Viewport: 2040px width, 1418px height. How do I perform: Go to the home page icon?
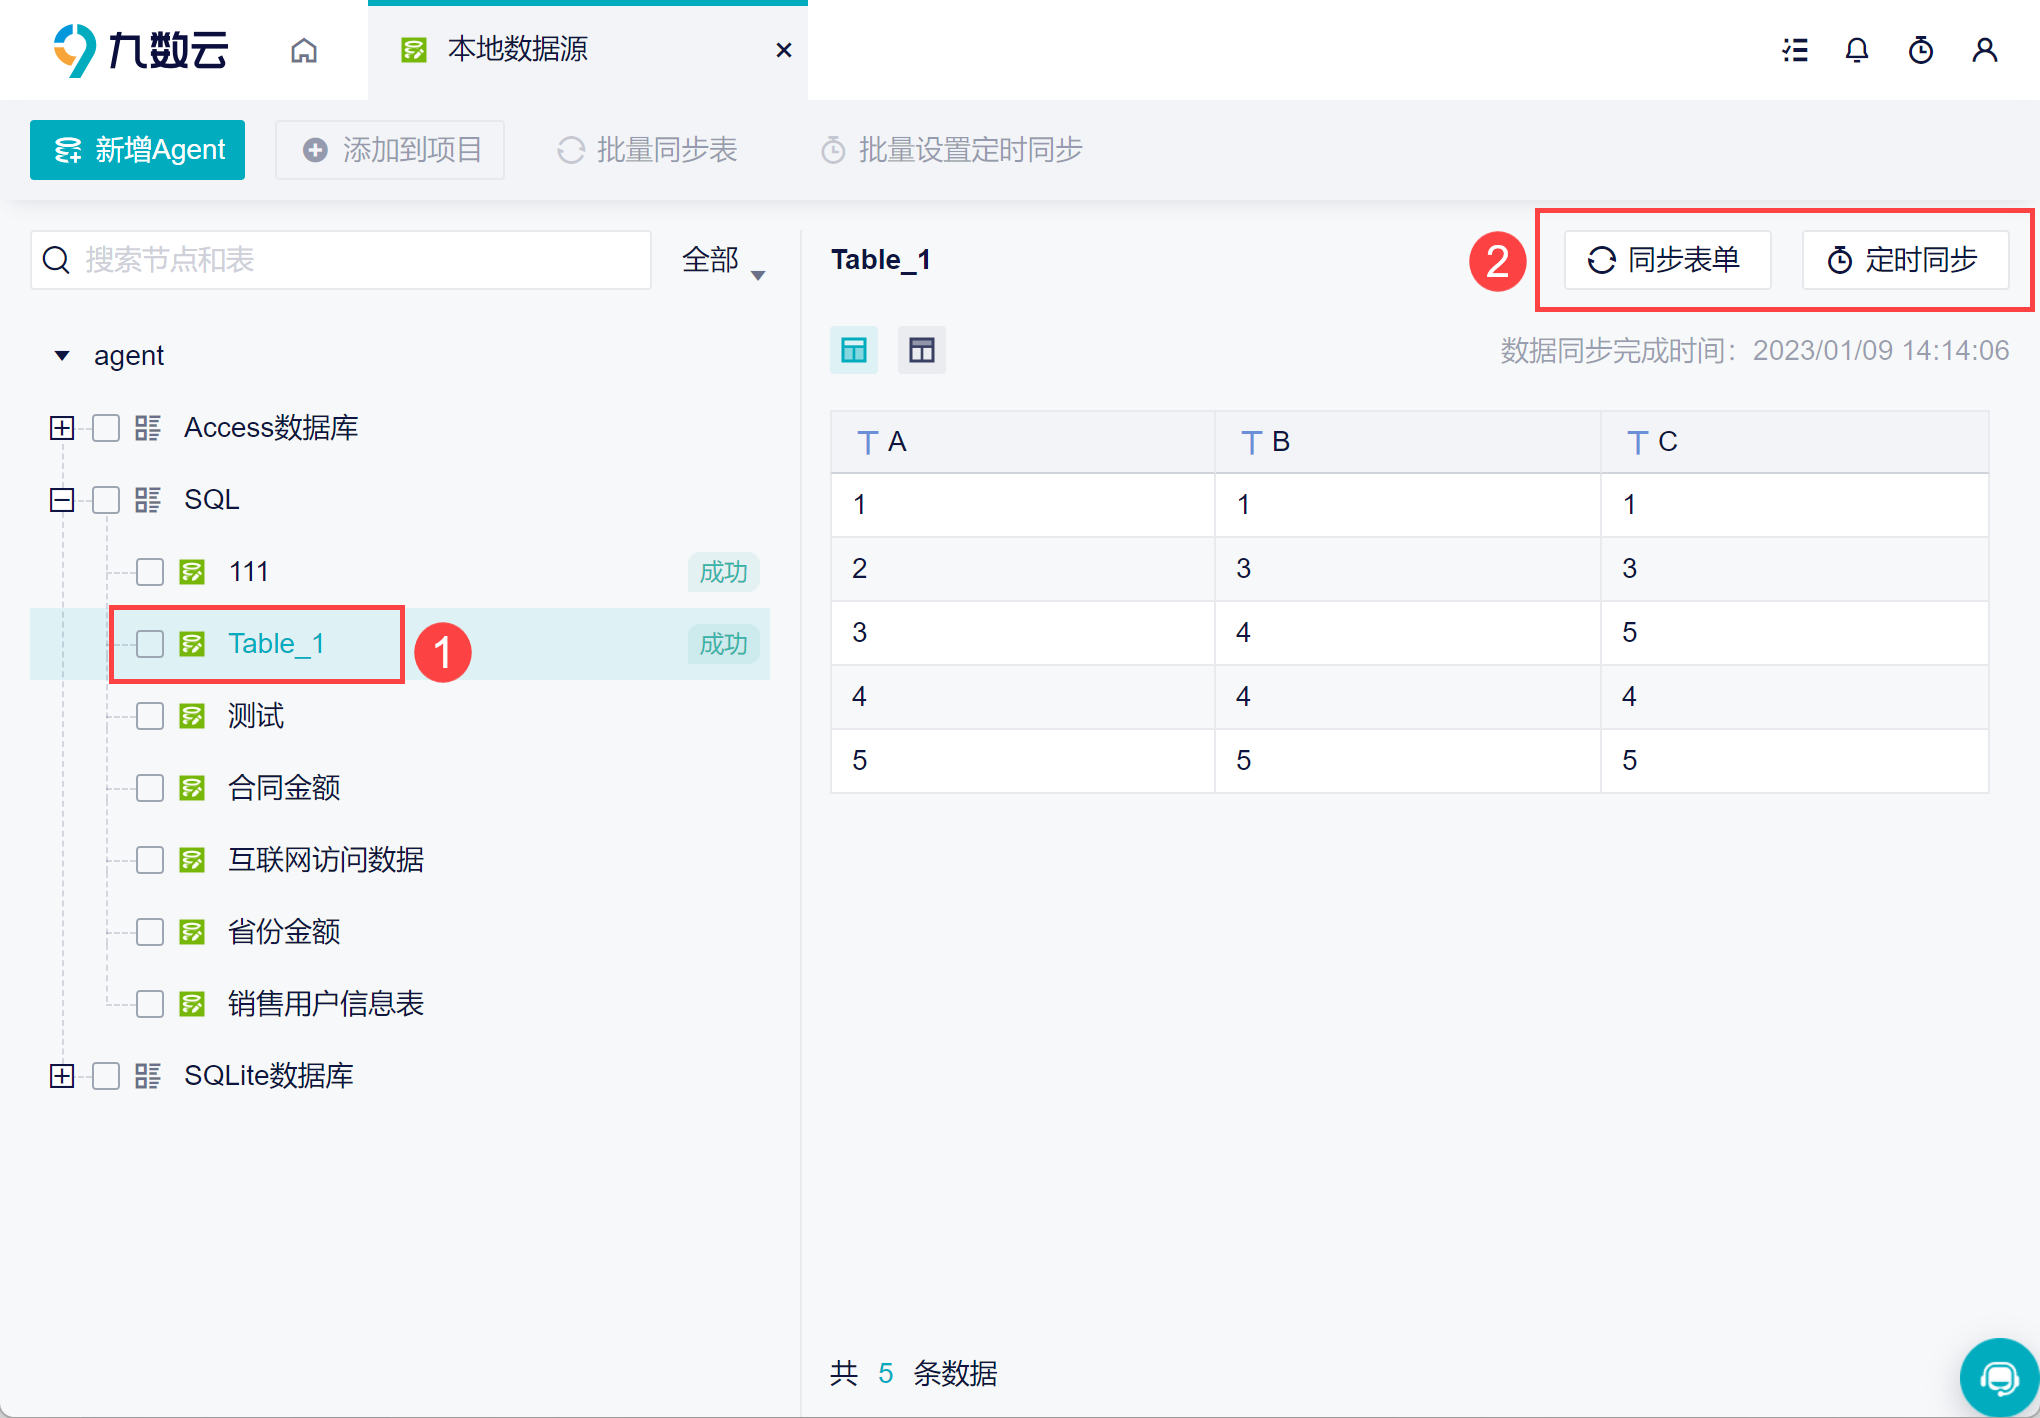(x=304, y=50)
